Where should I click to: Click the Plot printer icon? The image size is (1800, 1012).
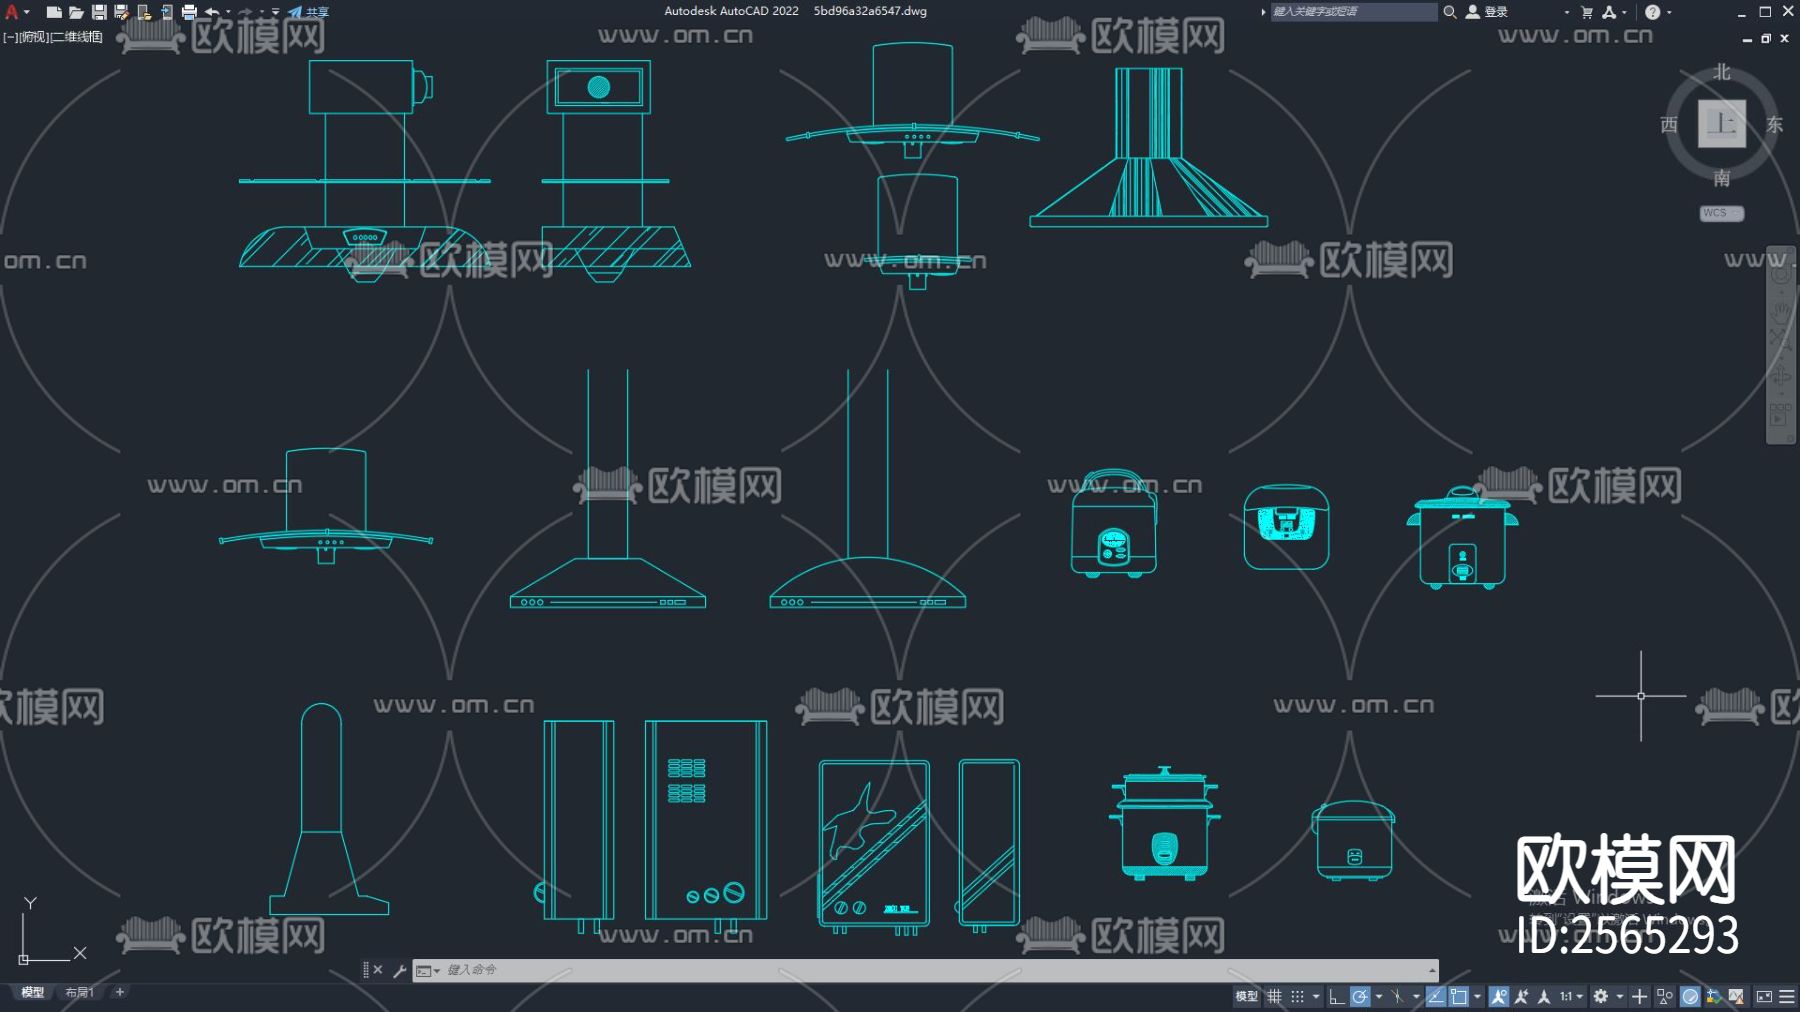189,12
